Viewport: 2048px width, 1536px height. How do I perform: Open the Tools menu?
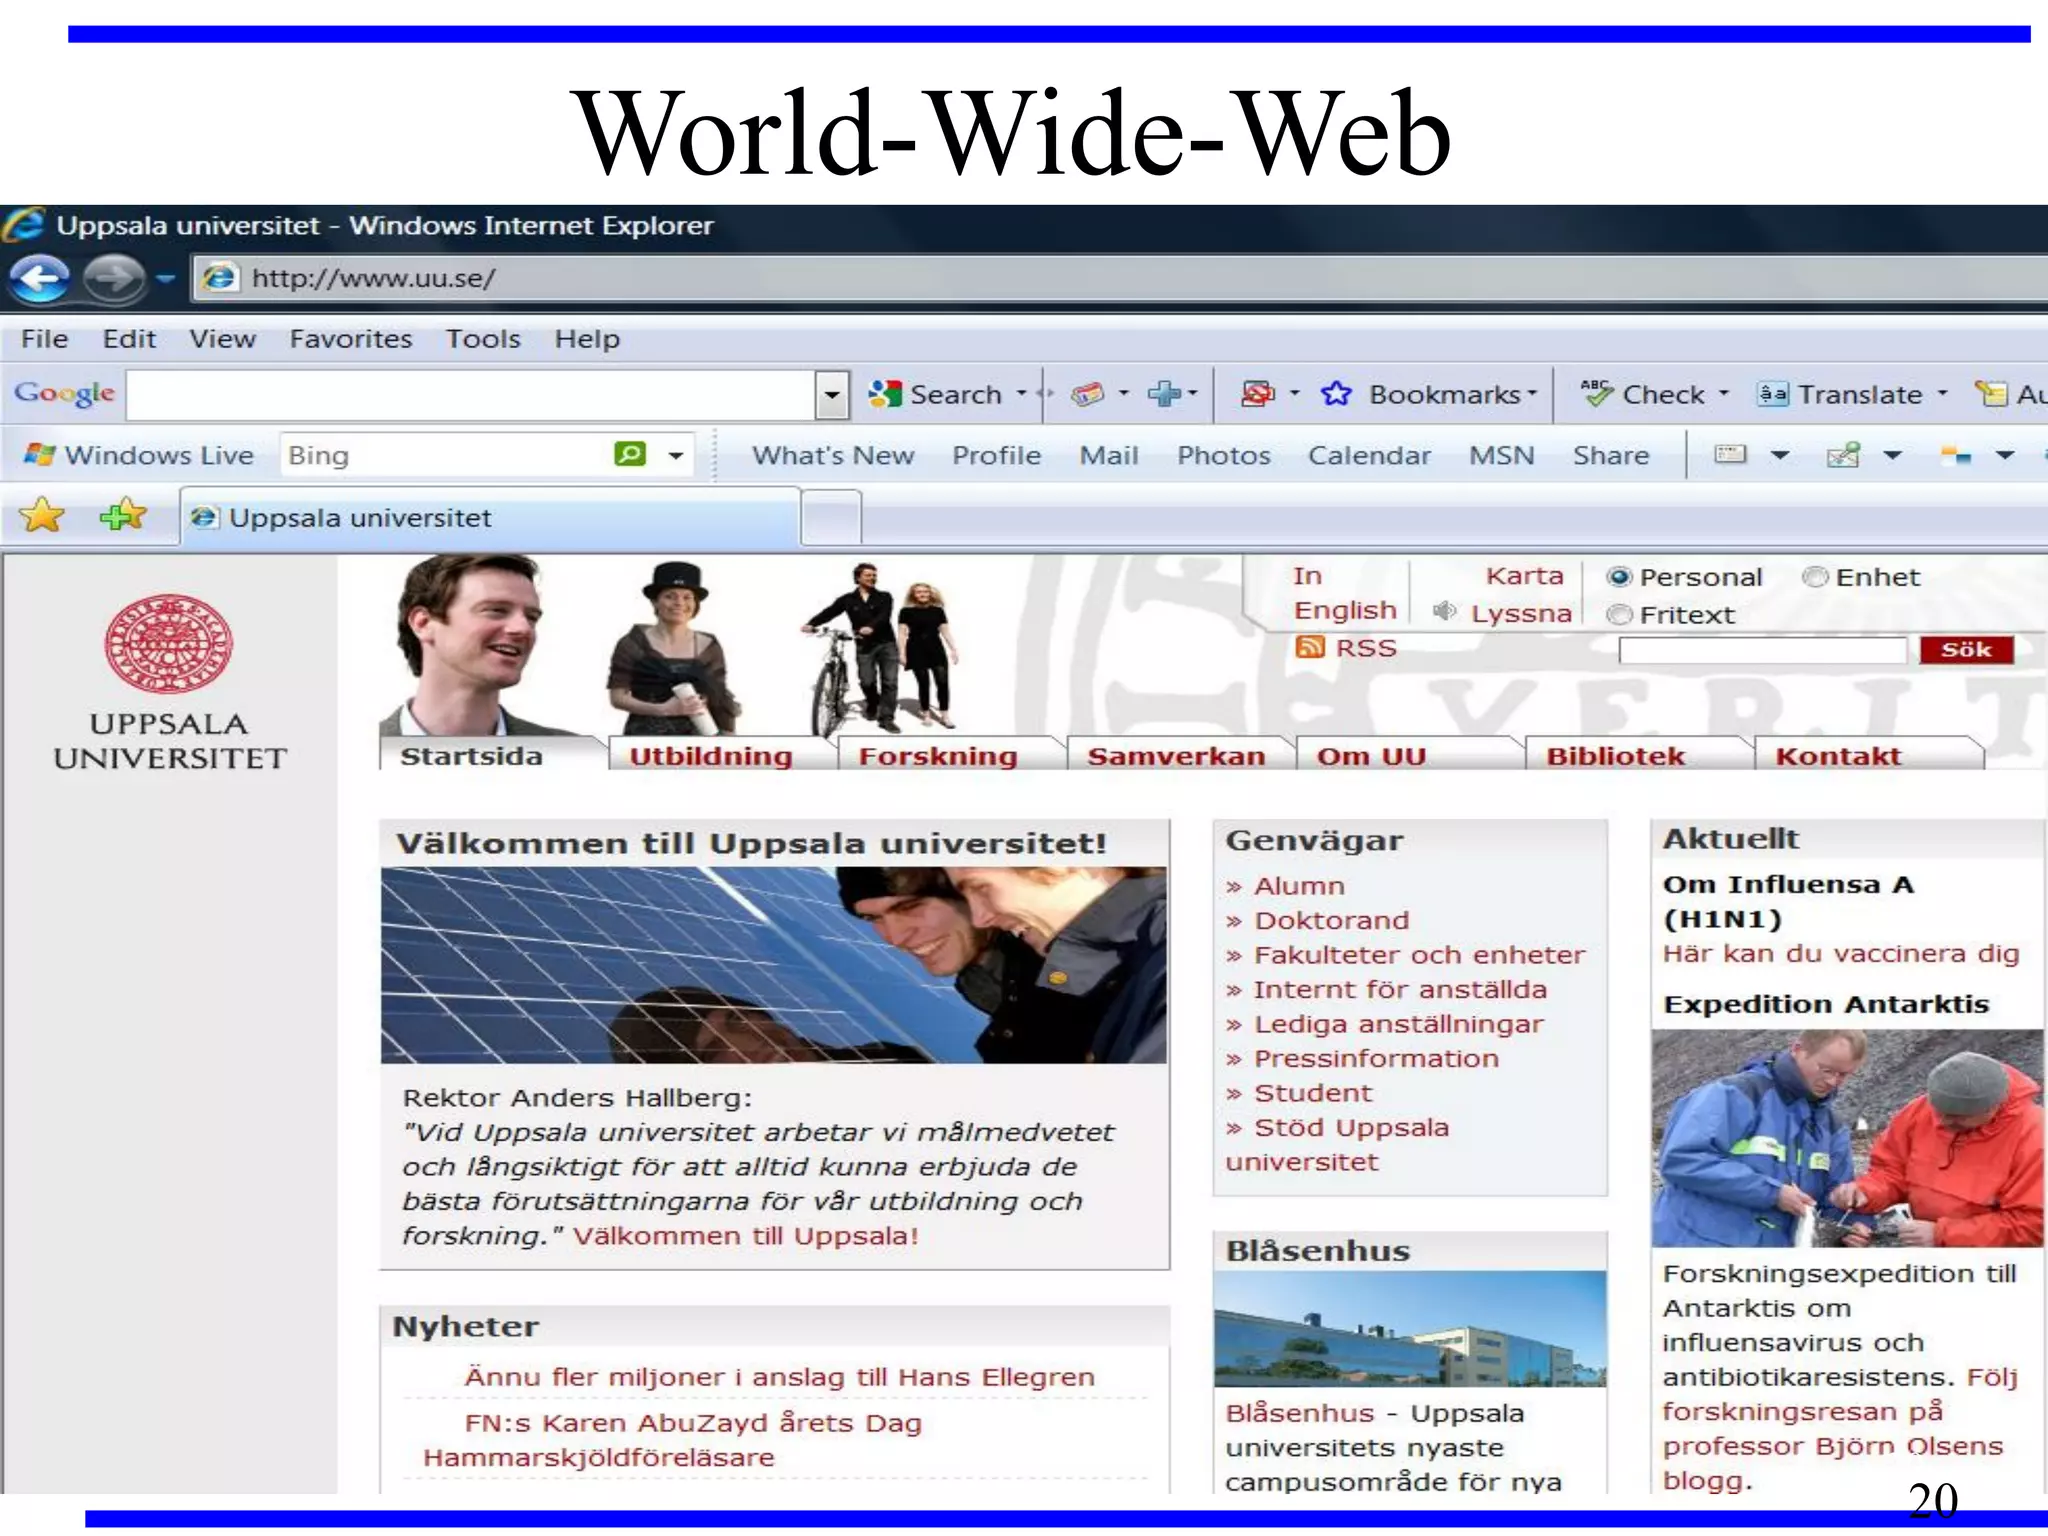483,339
